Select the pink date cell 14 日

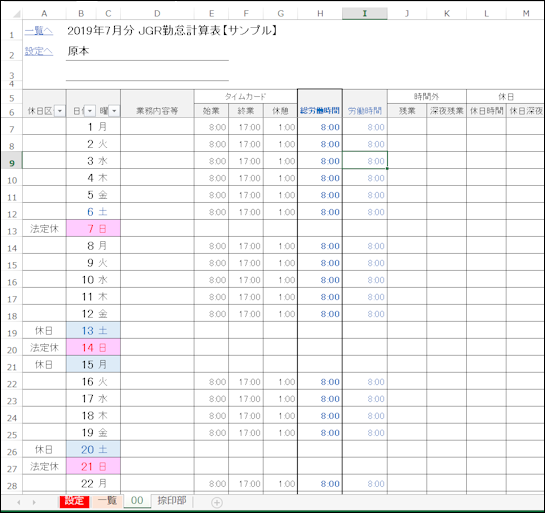(93, 347)
